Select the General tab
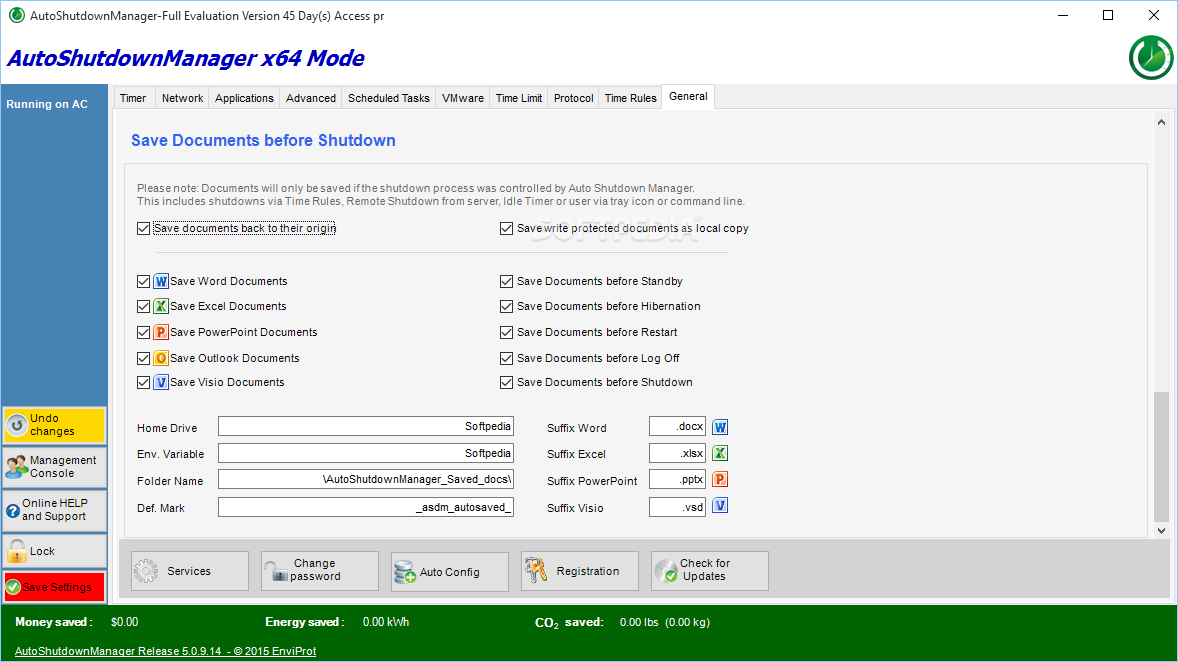The image size is (1178, 662). (x=688, y=97)
